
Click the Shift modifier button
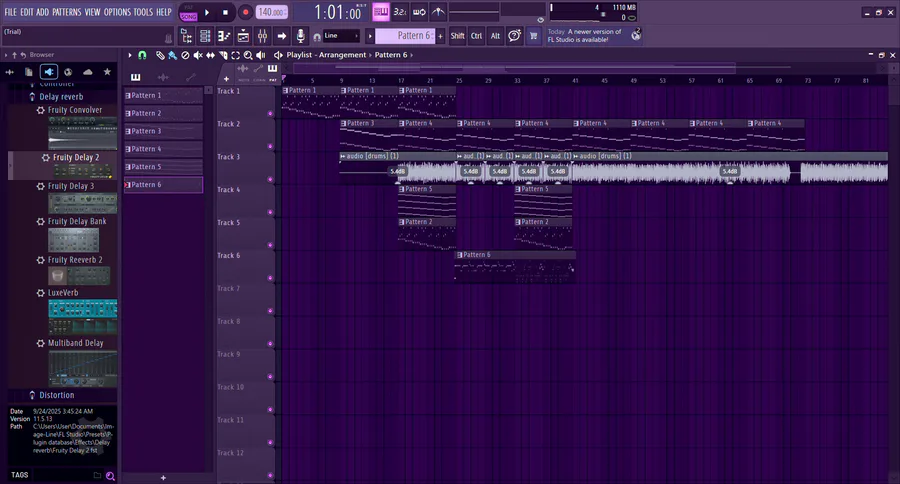tap(457, 36)
